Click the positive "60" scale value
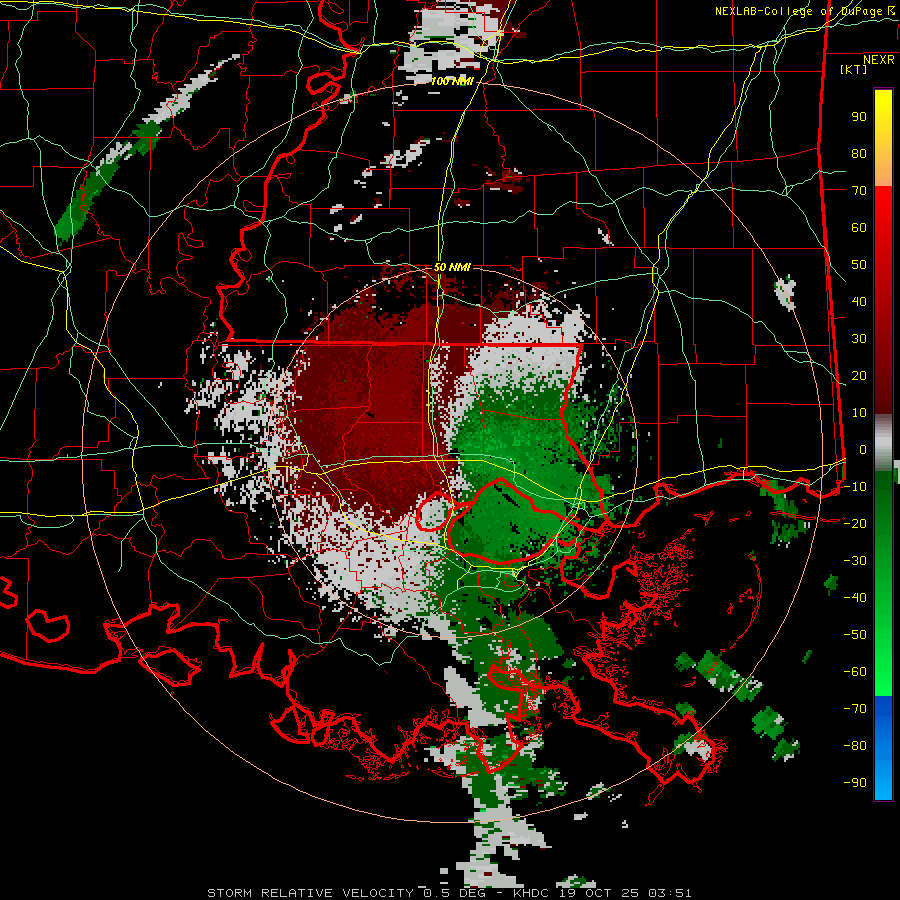This screenshot has height=900, width=900. [x=859, y=228]
